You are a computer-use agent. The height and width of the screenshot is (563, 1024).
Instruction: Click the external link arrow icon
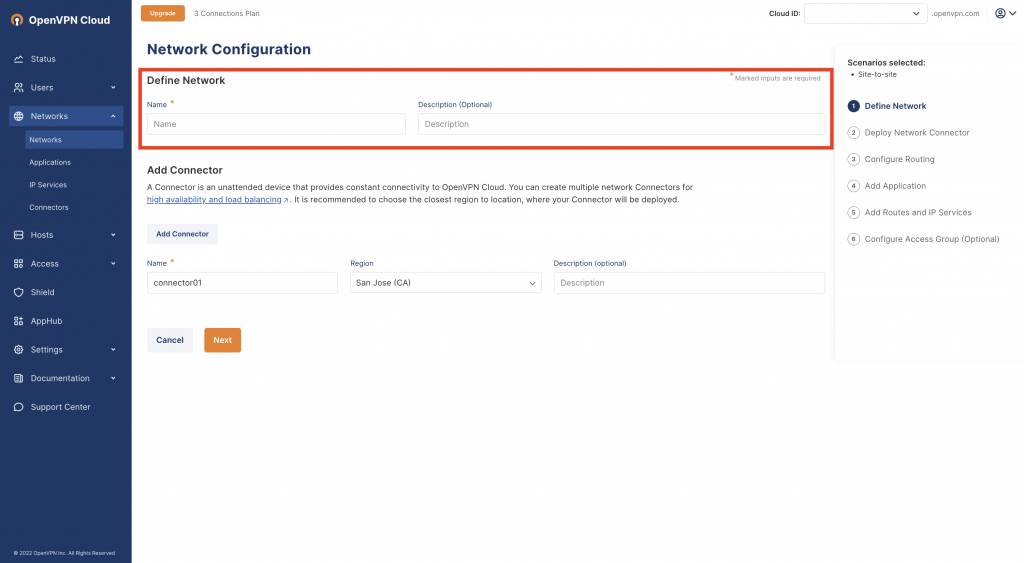coord(286,201)
